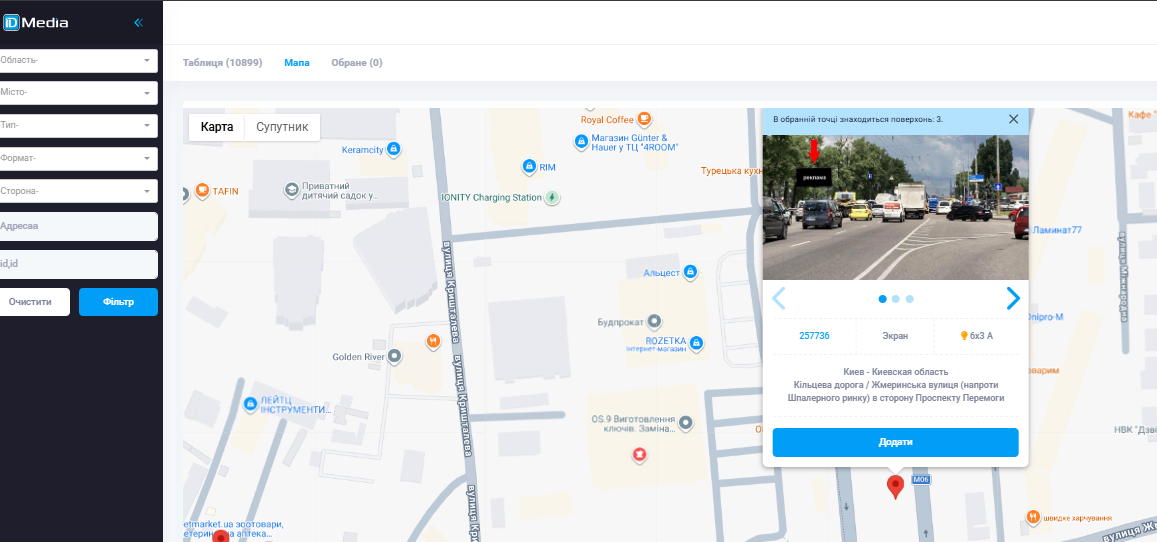The image size is (1157, 542).
Task: Click red pharmacy-style marker below OS.9
Action: click(640, 456)
